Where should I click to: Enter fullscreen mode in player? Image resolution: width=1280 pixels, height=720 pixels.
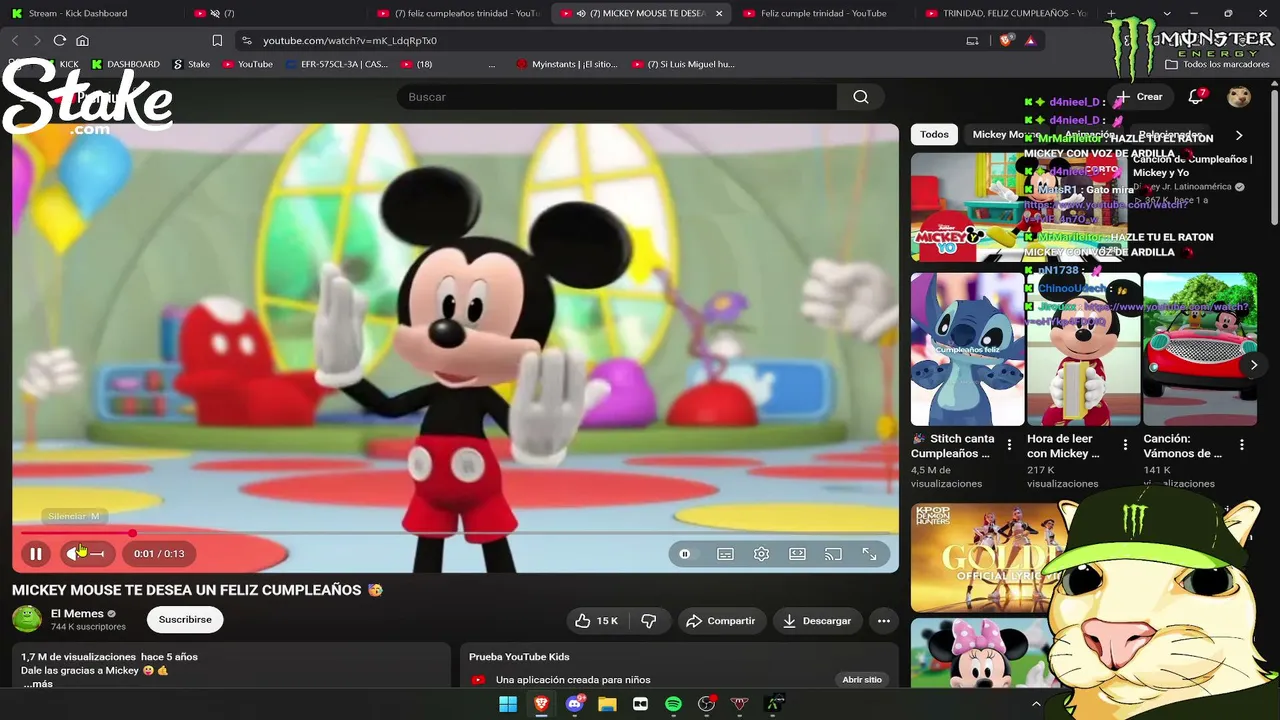tap(869, 554)
